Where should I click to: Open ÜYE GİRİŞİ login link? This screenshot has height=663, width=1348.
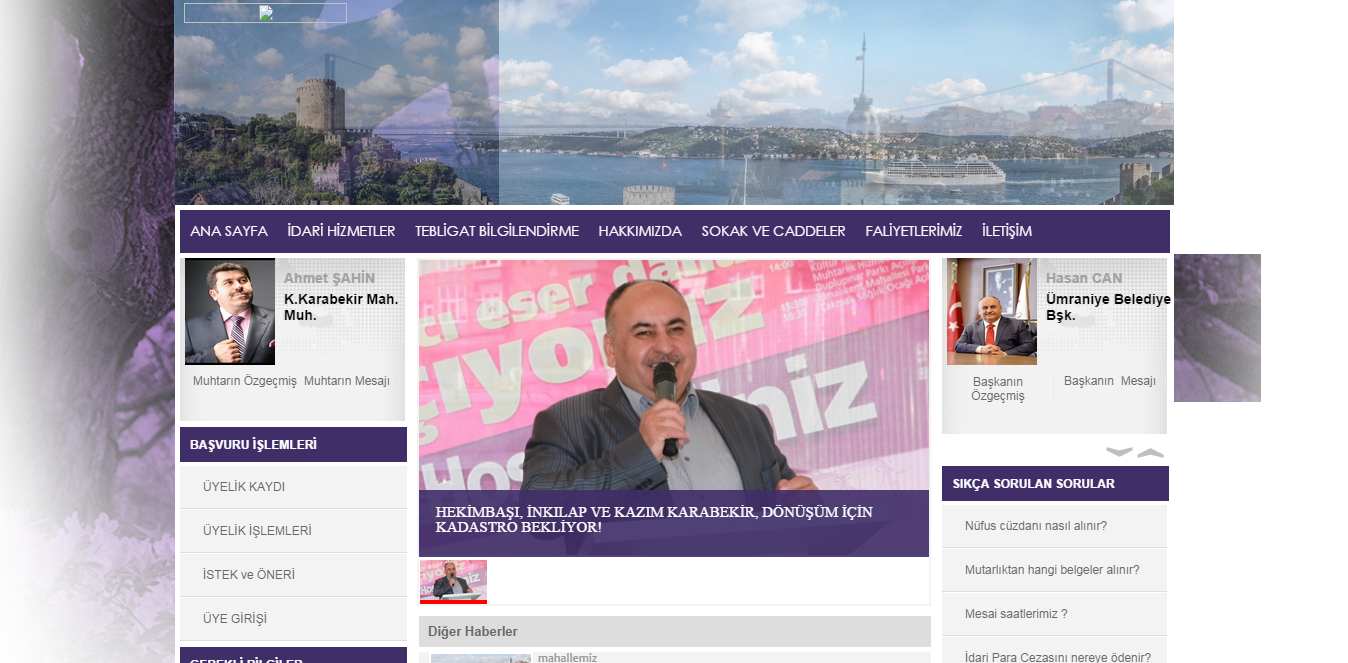(x=235, y=619)
